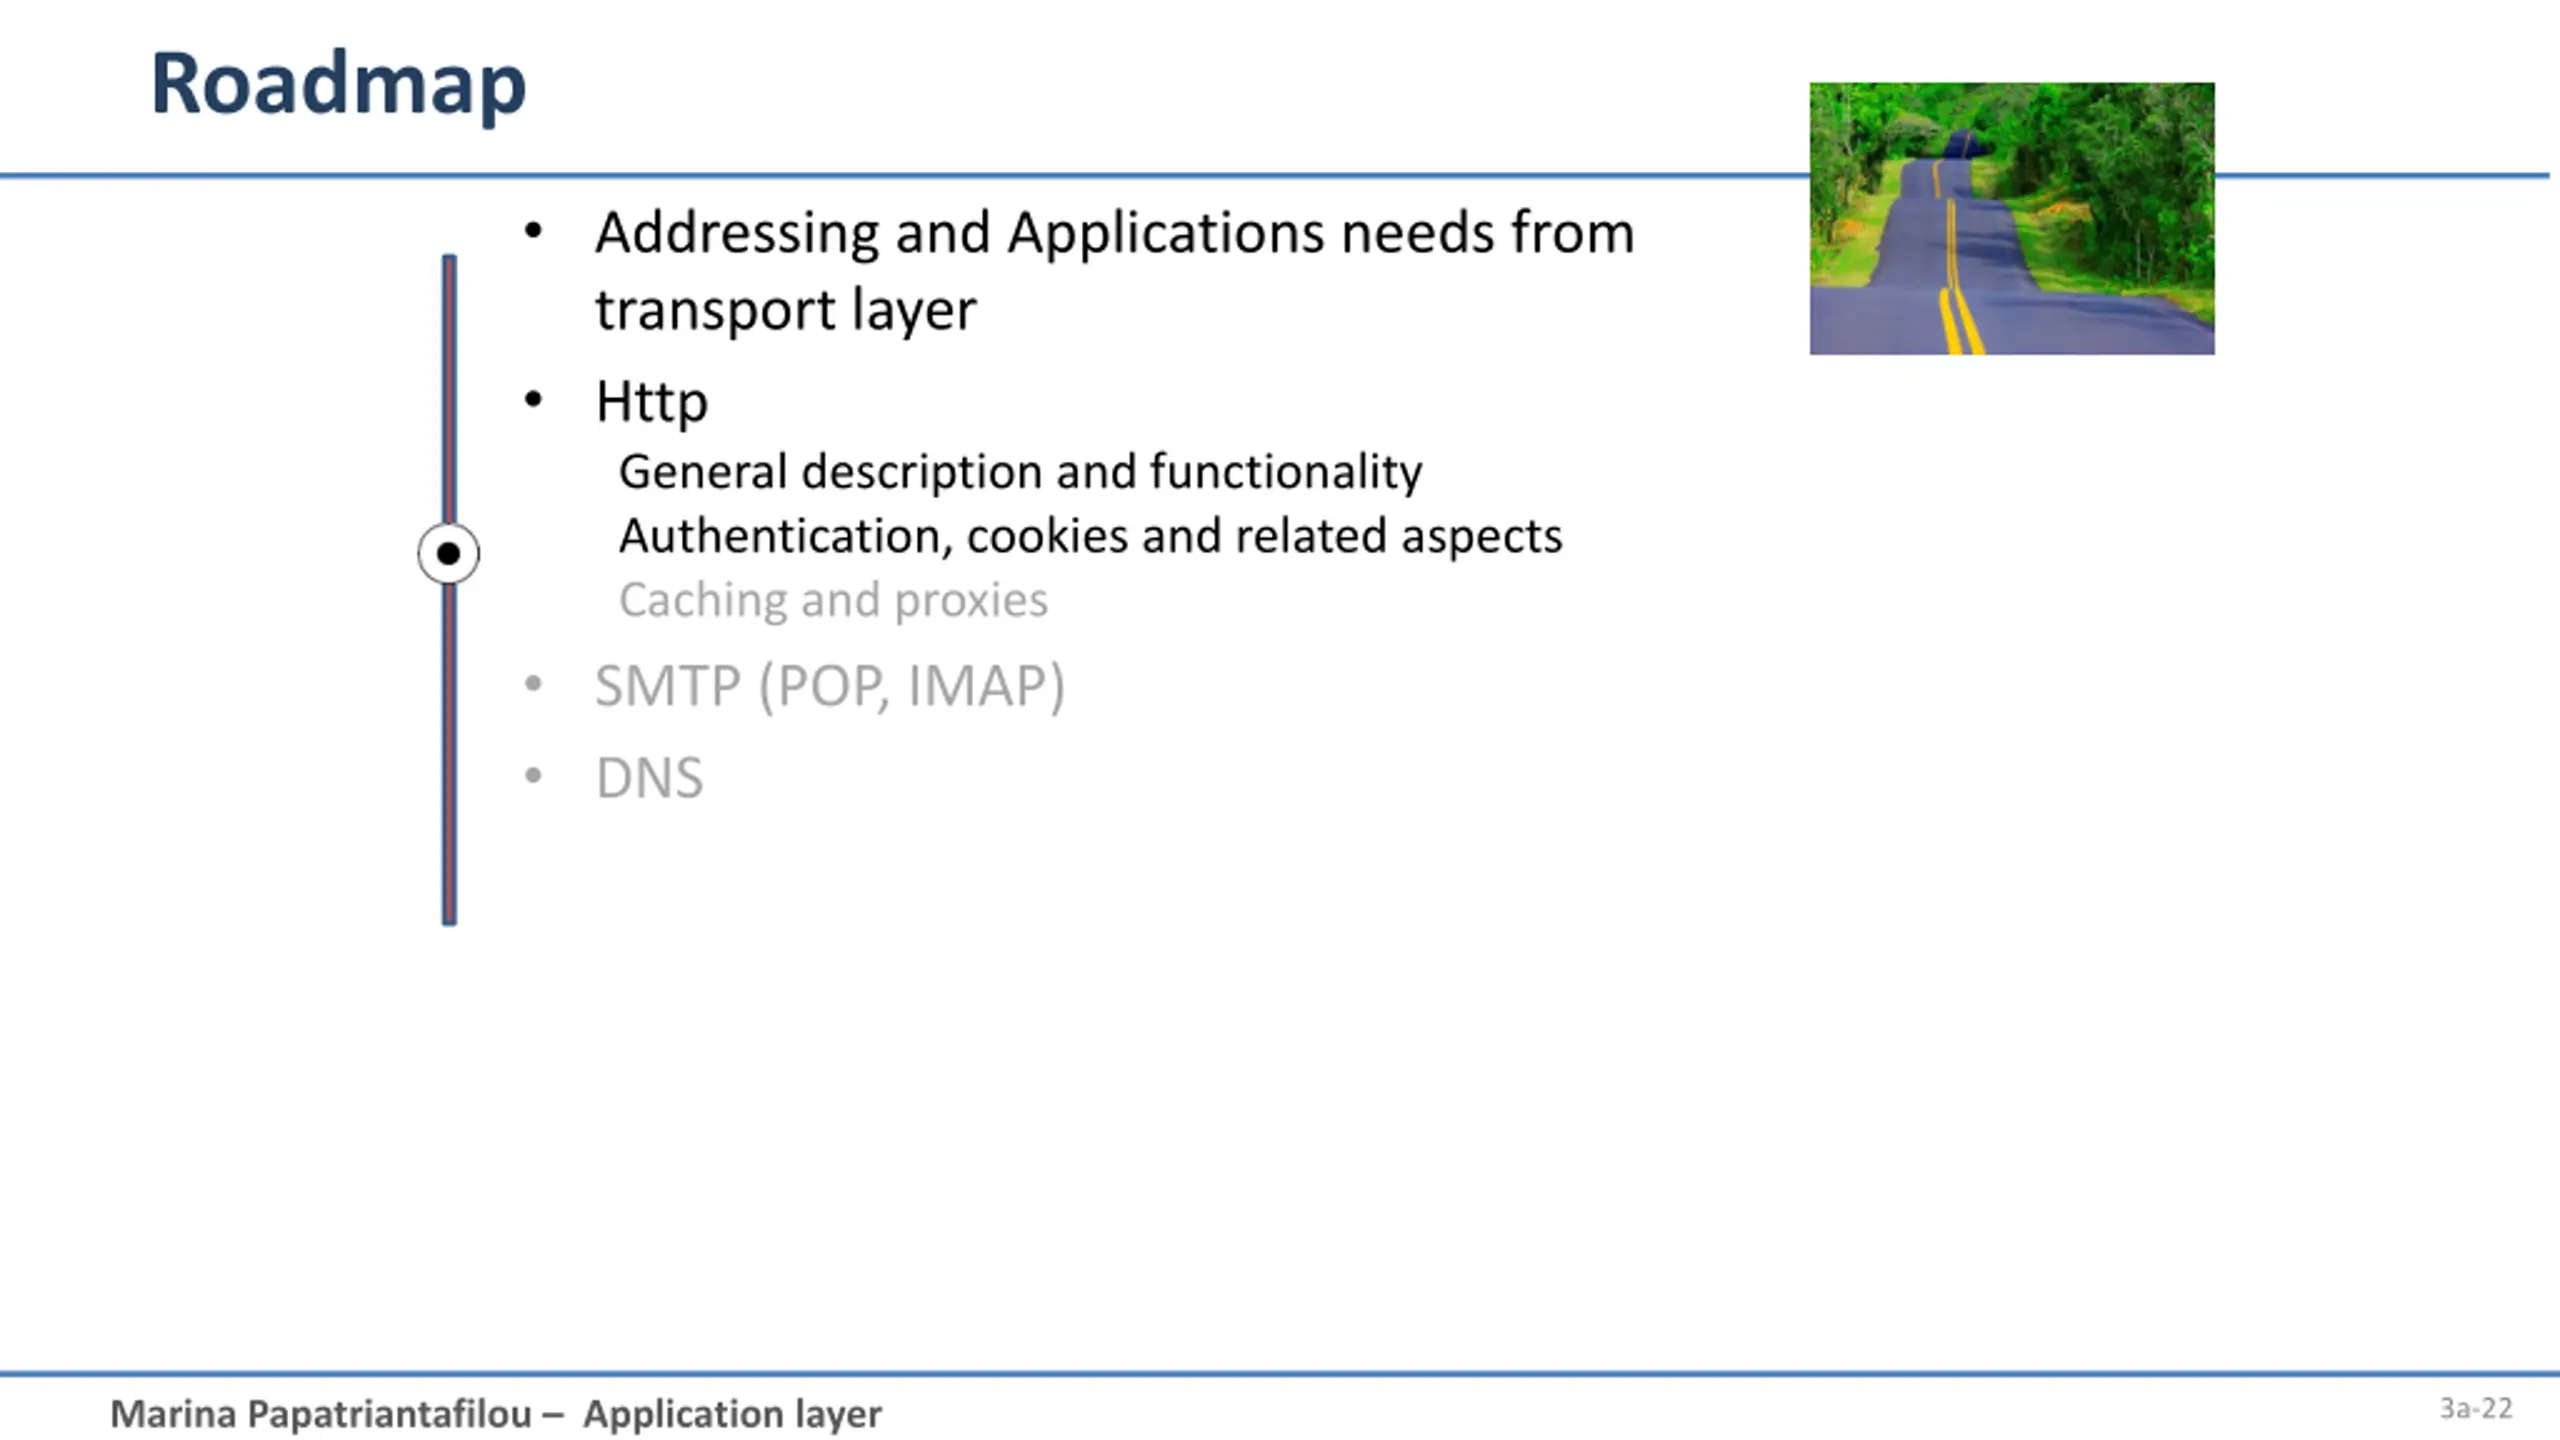Click the 'SMTP (POP, IMAP)' bullet
2560x1440 pixels.
830,687
